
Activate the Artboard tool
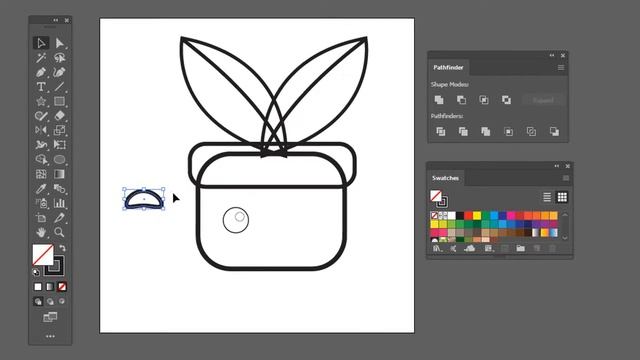pyautogui.click(x=41, y=218)
